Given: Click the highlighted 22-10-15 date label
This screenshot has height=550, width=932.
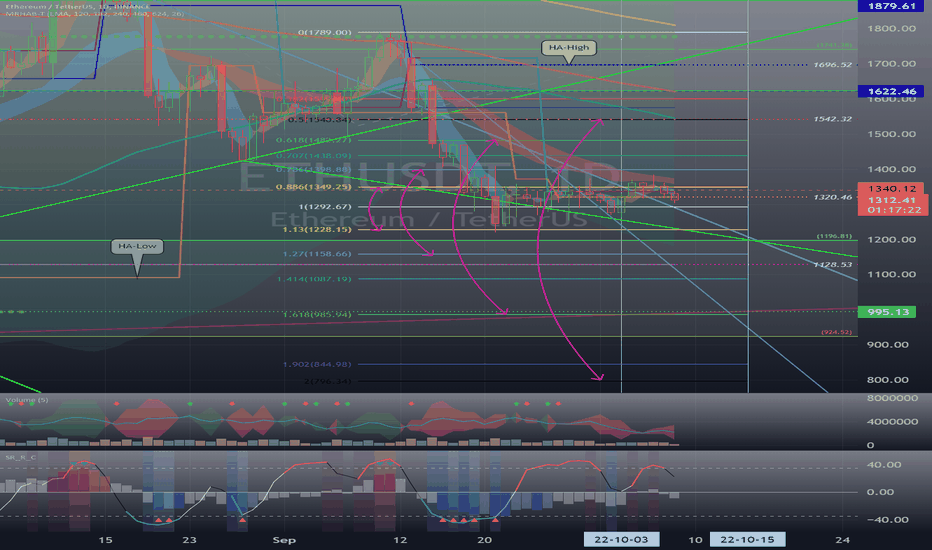Looking at the screenshot, I should (747, 540).
